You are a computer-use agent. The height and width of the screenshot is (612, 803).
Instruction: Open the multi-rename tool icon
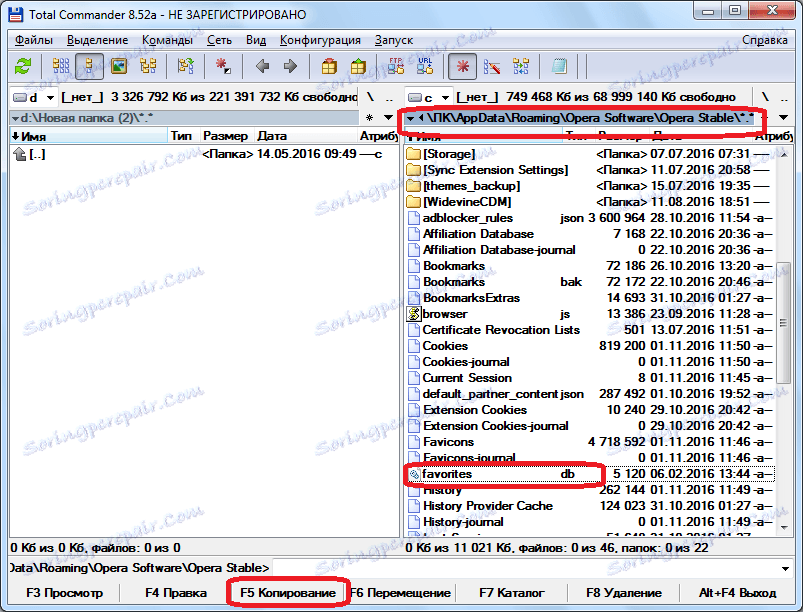[x=492, y=66]
